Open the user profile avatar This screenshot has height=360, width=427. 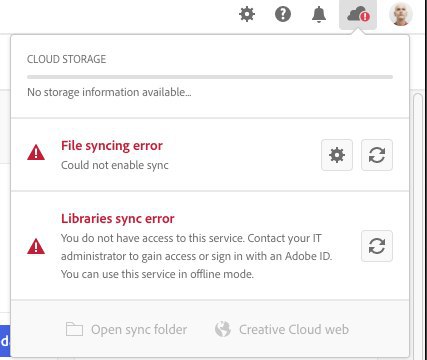click(x=401, y=14)
